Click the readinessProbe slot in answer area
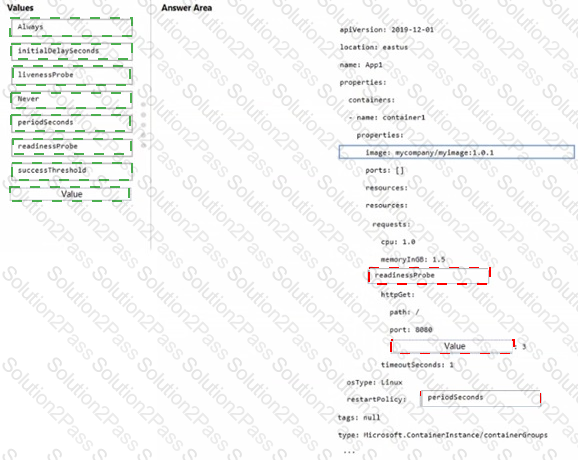Screen dimensions: 578x460 pos(429,276)
